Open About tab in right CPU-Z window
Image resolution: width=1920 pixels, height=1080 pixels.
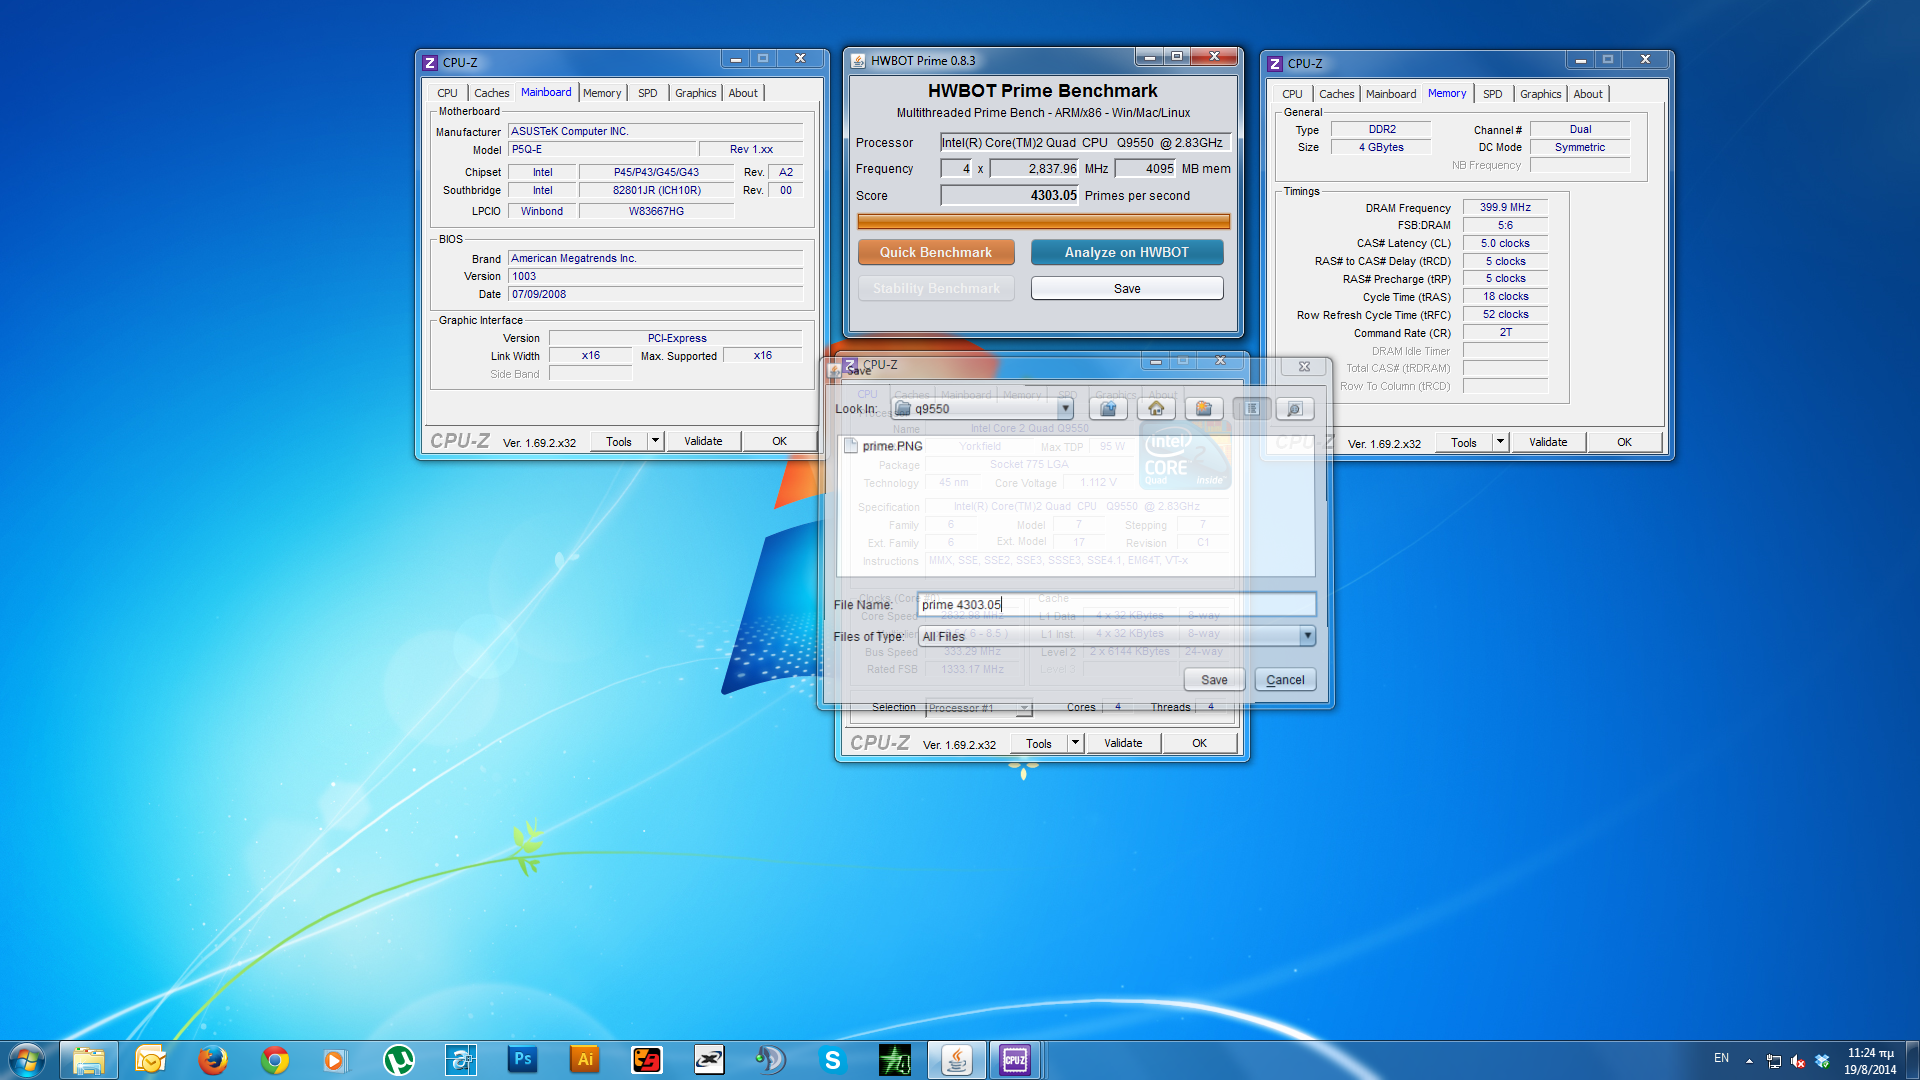(x=1587, y=94)
